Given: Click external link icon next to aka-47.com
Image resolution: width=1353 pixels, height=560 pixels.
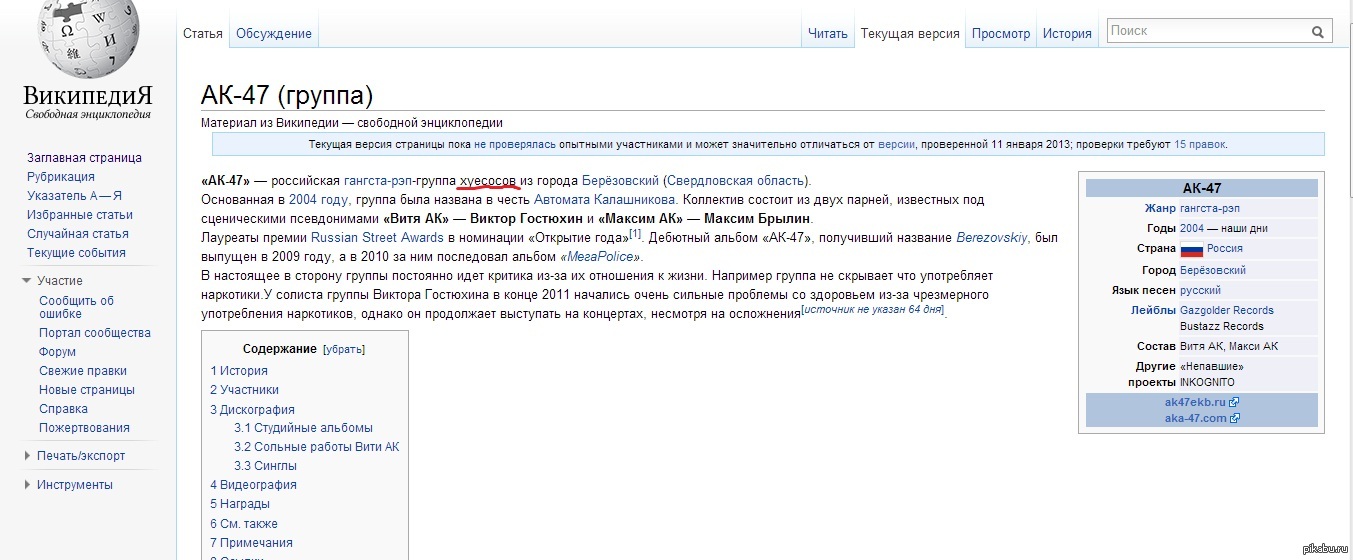Looking at the screenshot, I should click(1235, 418).
